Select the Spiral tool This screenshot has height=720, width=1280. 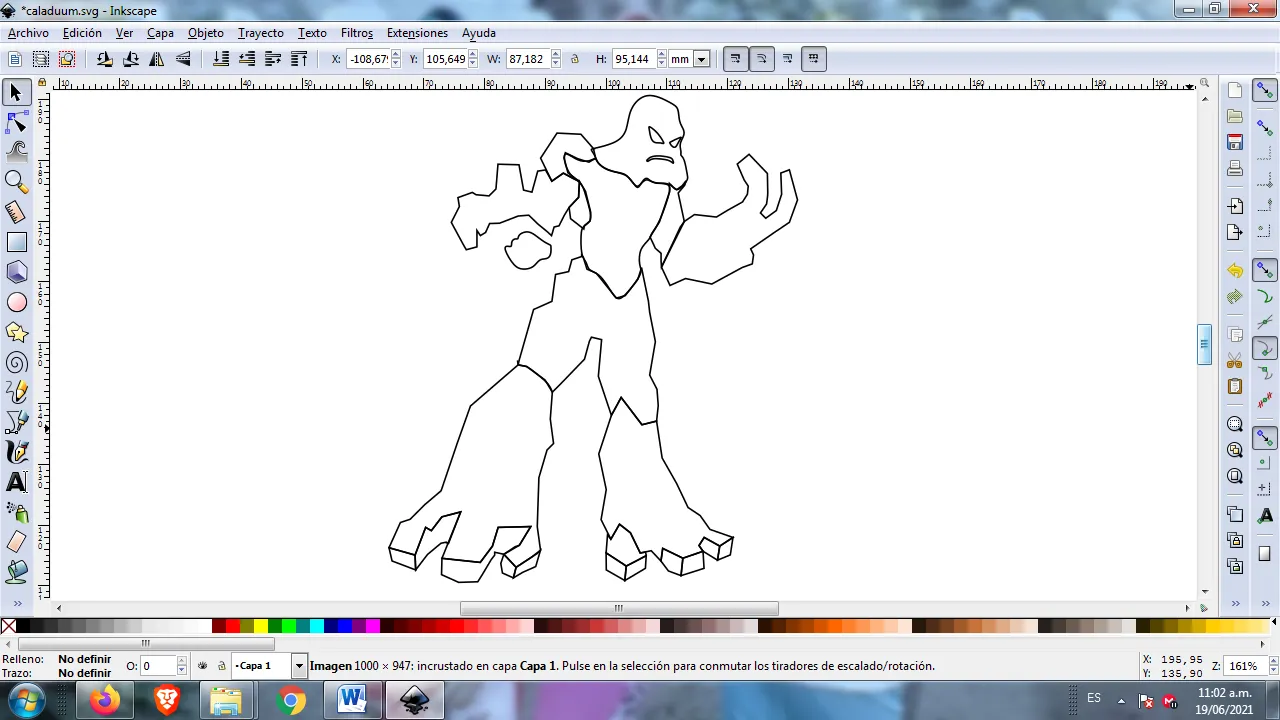(x=16, y=362)
